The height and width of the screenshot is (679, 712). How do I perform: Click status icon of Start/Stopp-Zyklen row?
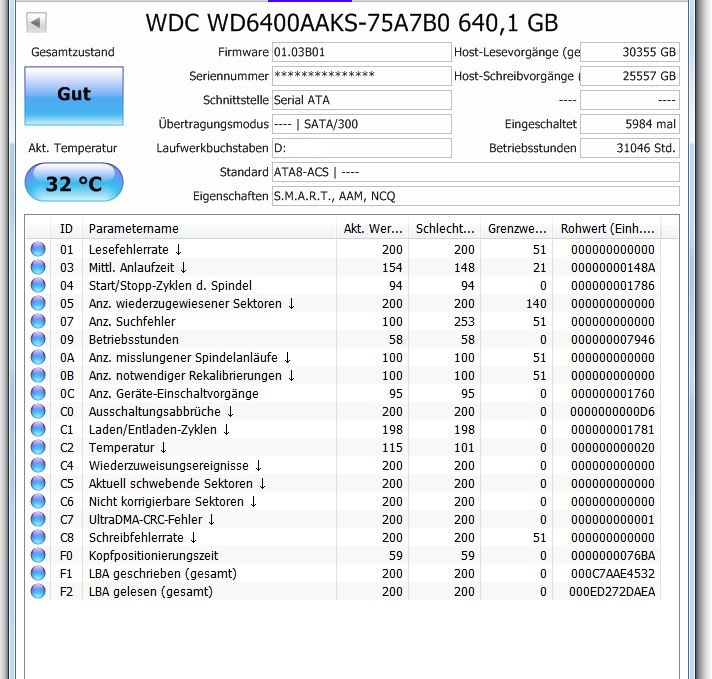tap(38, 285)
